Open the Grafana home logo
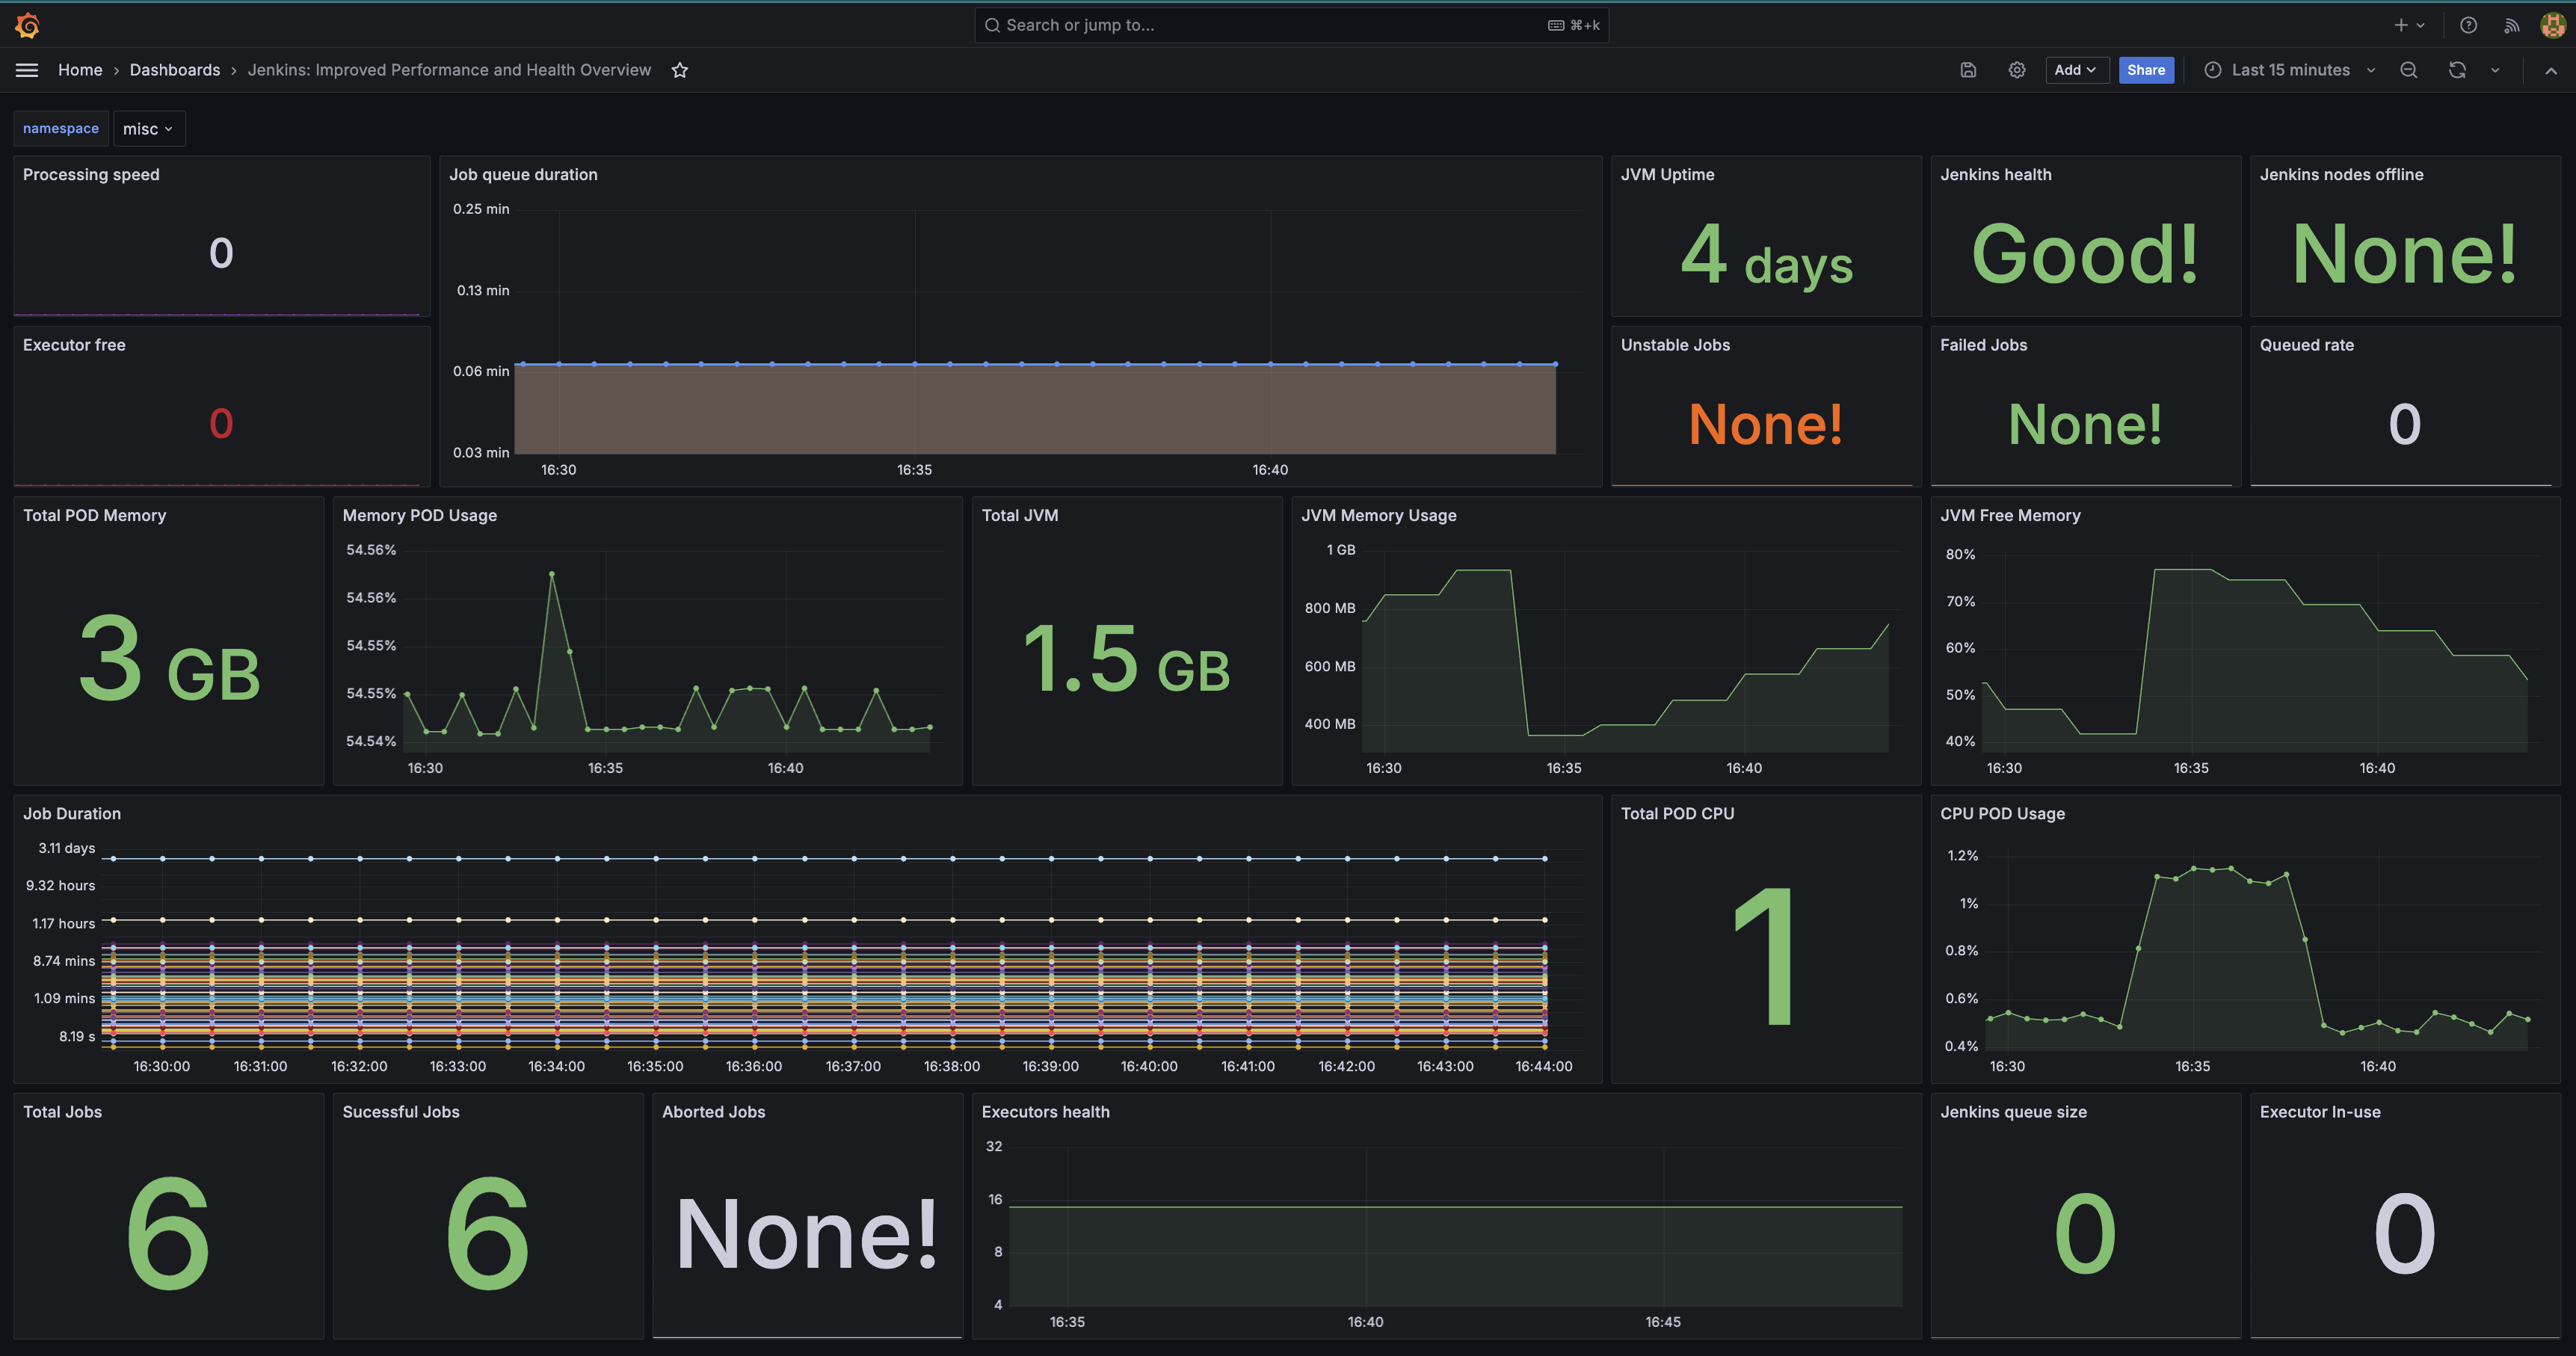Screen dimensions: 2576x1356 (28, 25)
